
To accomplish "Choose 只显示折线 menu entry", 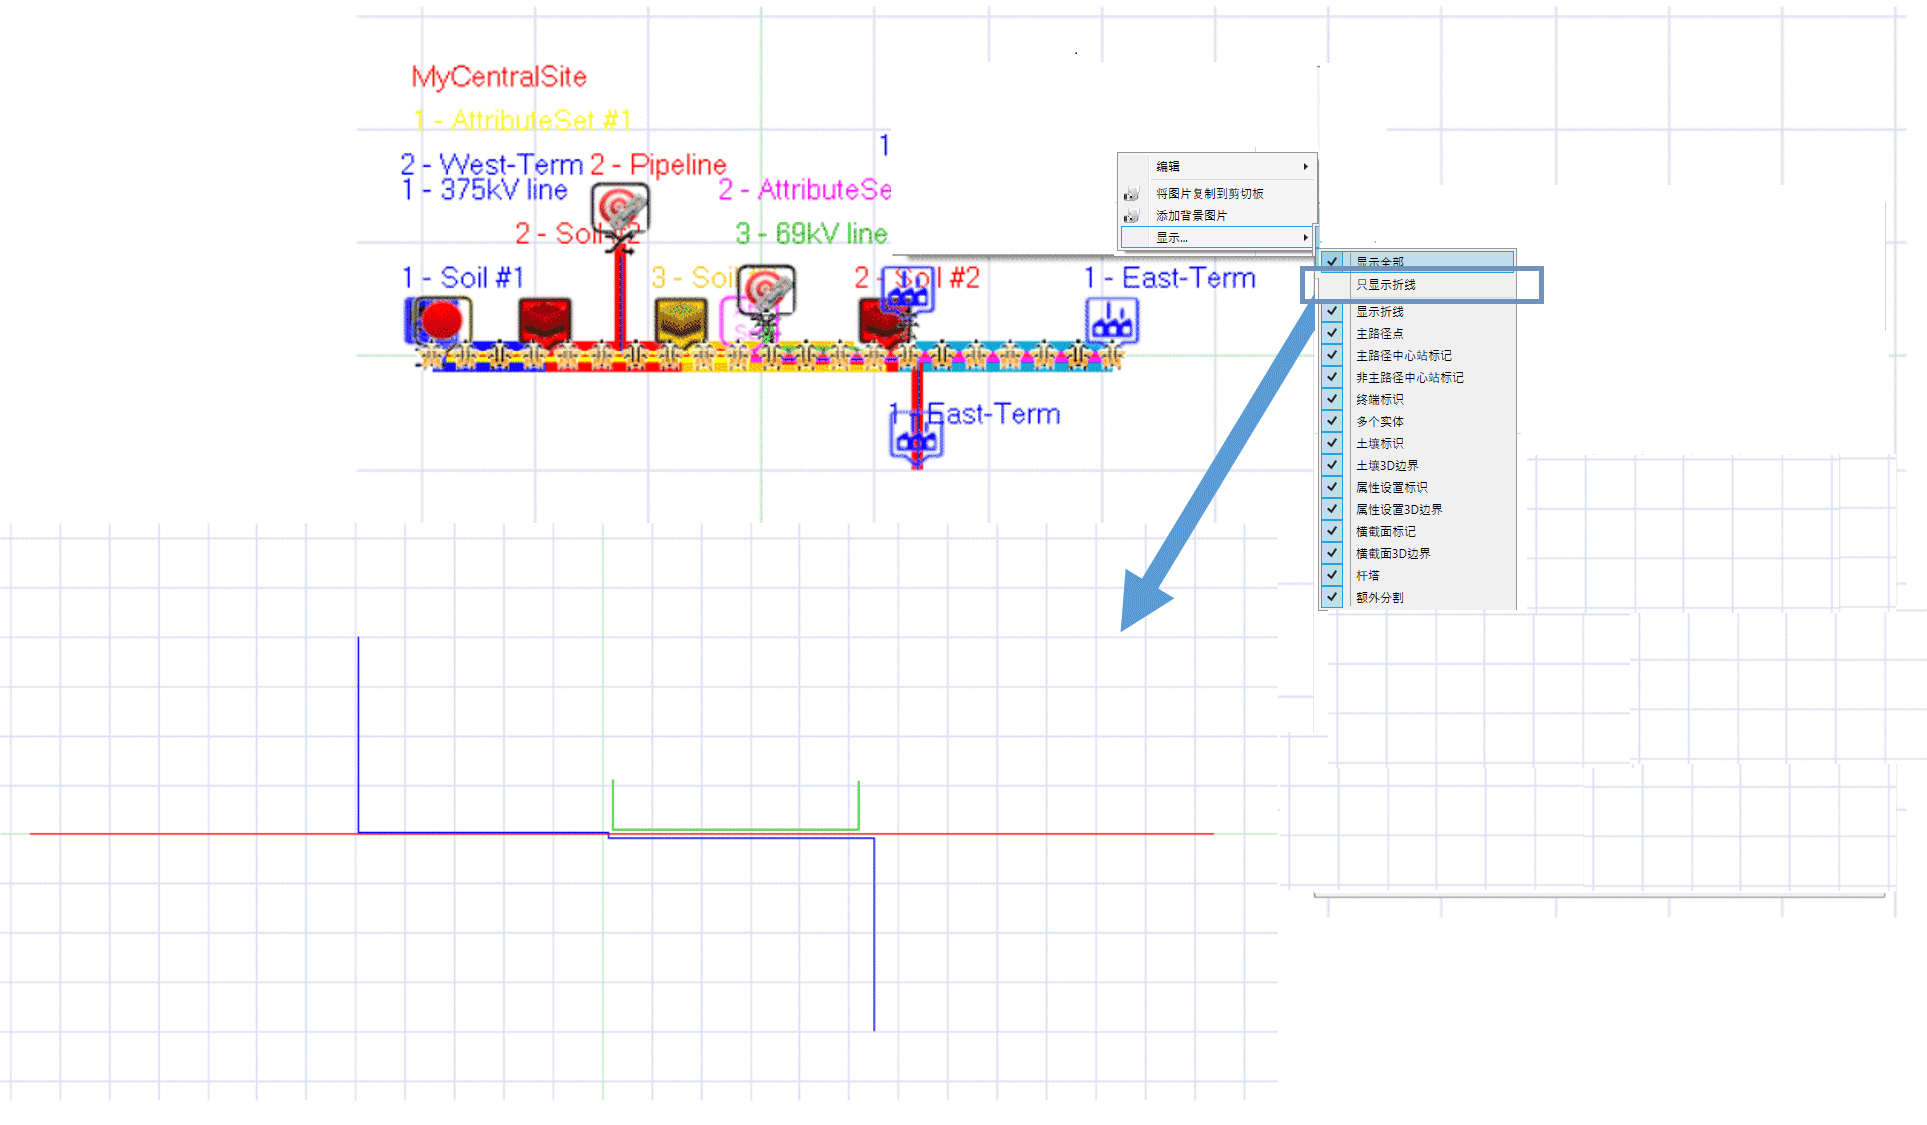I will click(1386, 285).
